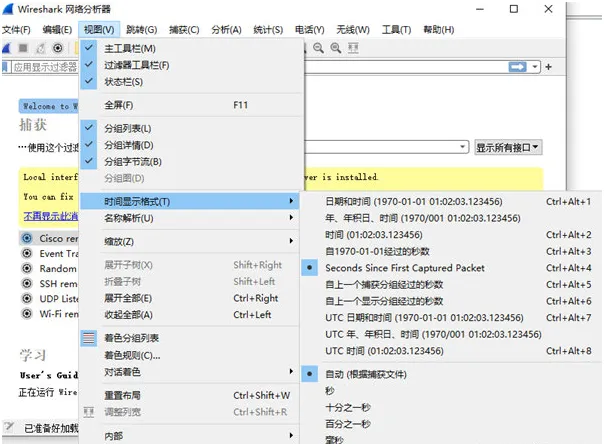Open 工具(T) menu
604x444 pixels.
[396, 30]
